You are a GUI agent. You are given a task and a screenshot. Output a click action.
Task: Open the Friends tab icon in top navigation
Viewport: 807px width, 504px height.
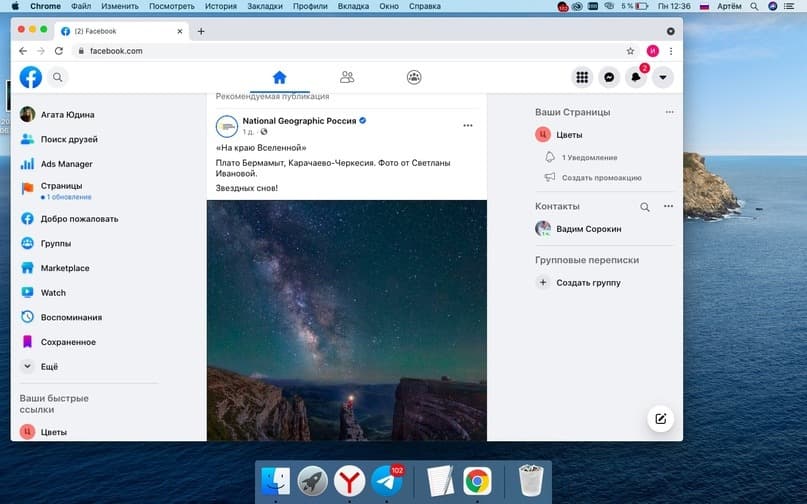347,77
